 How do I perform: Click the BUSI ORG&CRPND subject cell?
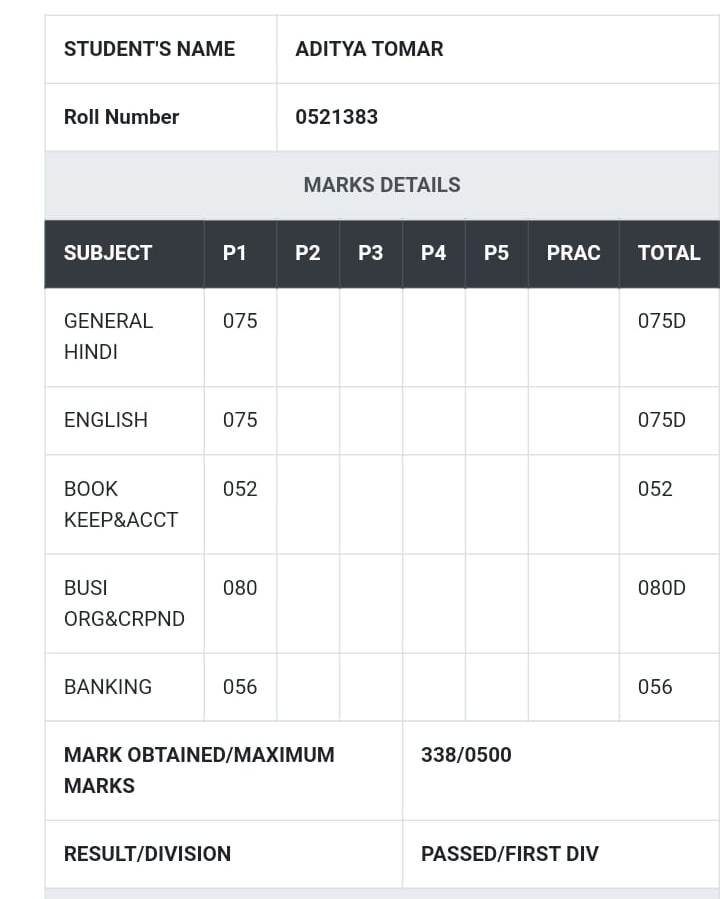pos(124,603)
